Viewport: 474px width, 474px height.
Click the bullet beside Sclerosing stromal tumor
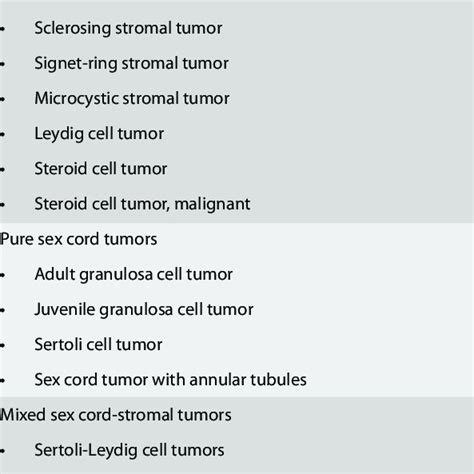2,29
